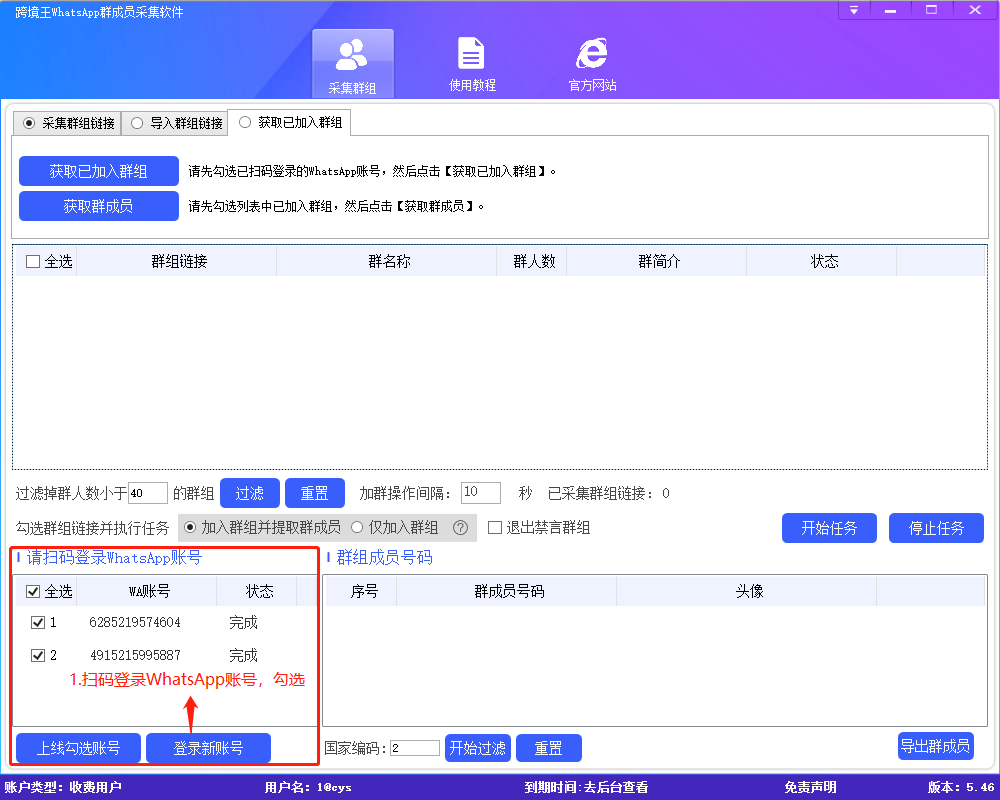This screenshot has height=800, width=1000.
Task: Open the 使用教程 tutorial icon
Action: click(x=471, y=62)
